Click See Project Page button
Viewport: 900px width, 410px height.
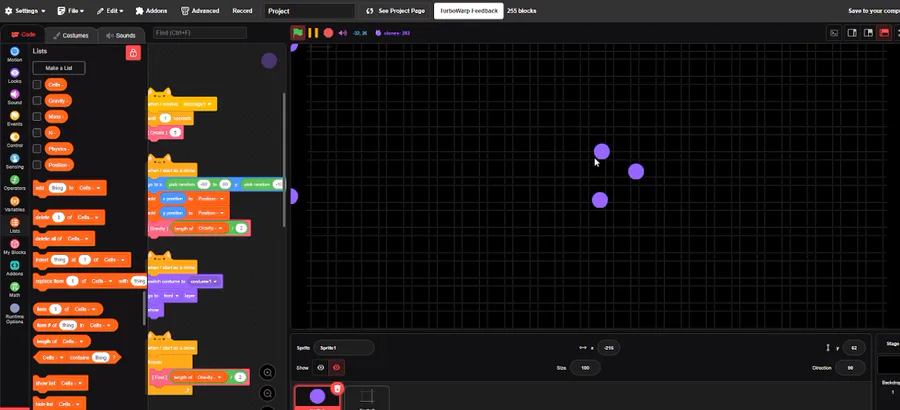click(x=395, y=11)
